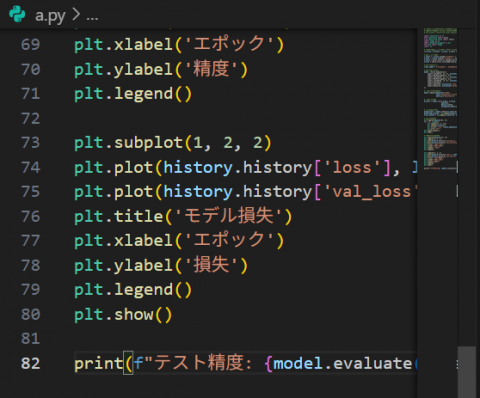
Task: Place cursor on plt.show() line
Action: point(123,315)
